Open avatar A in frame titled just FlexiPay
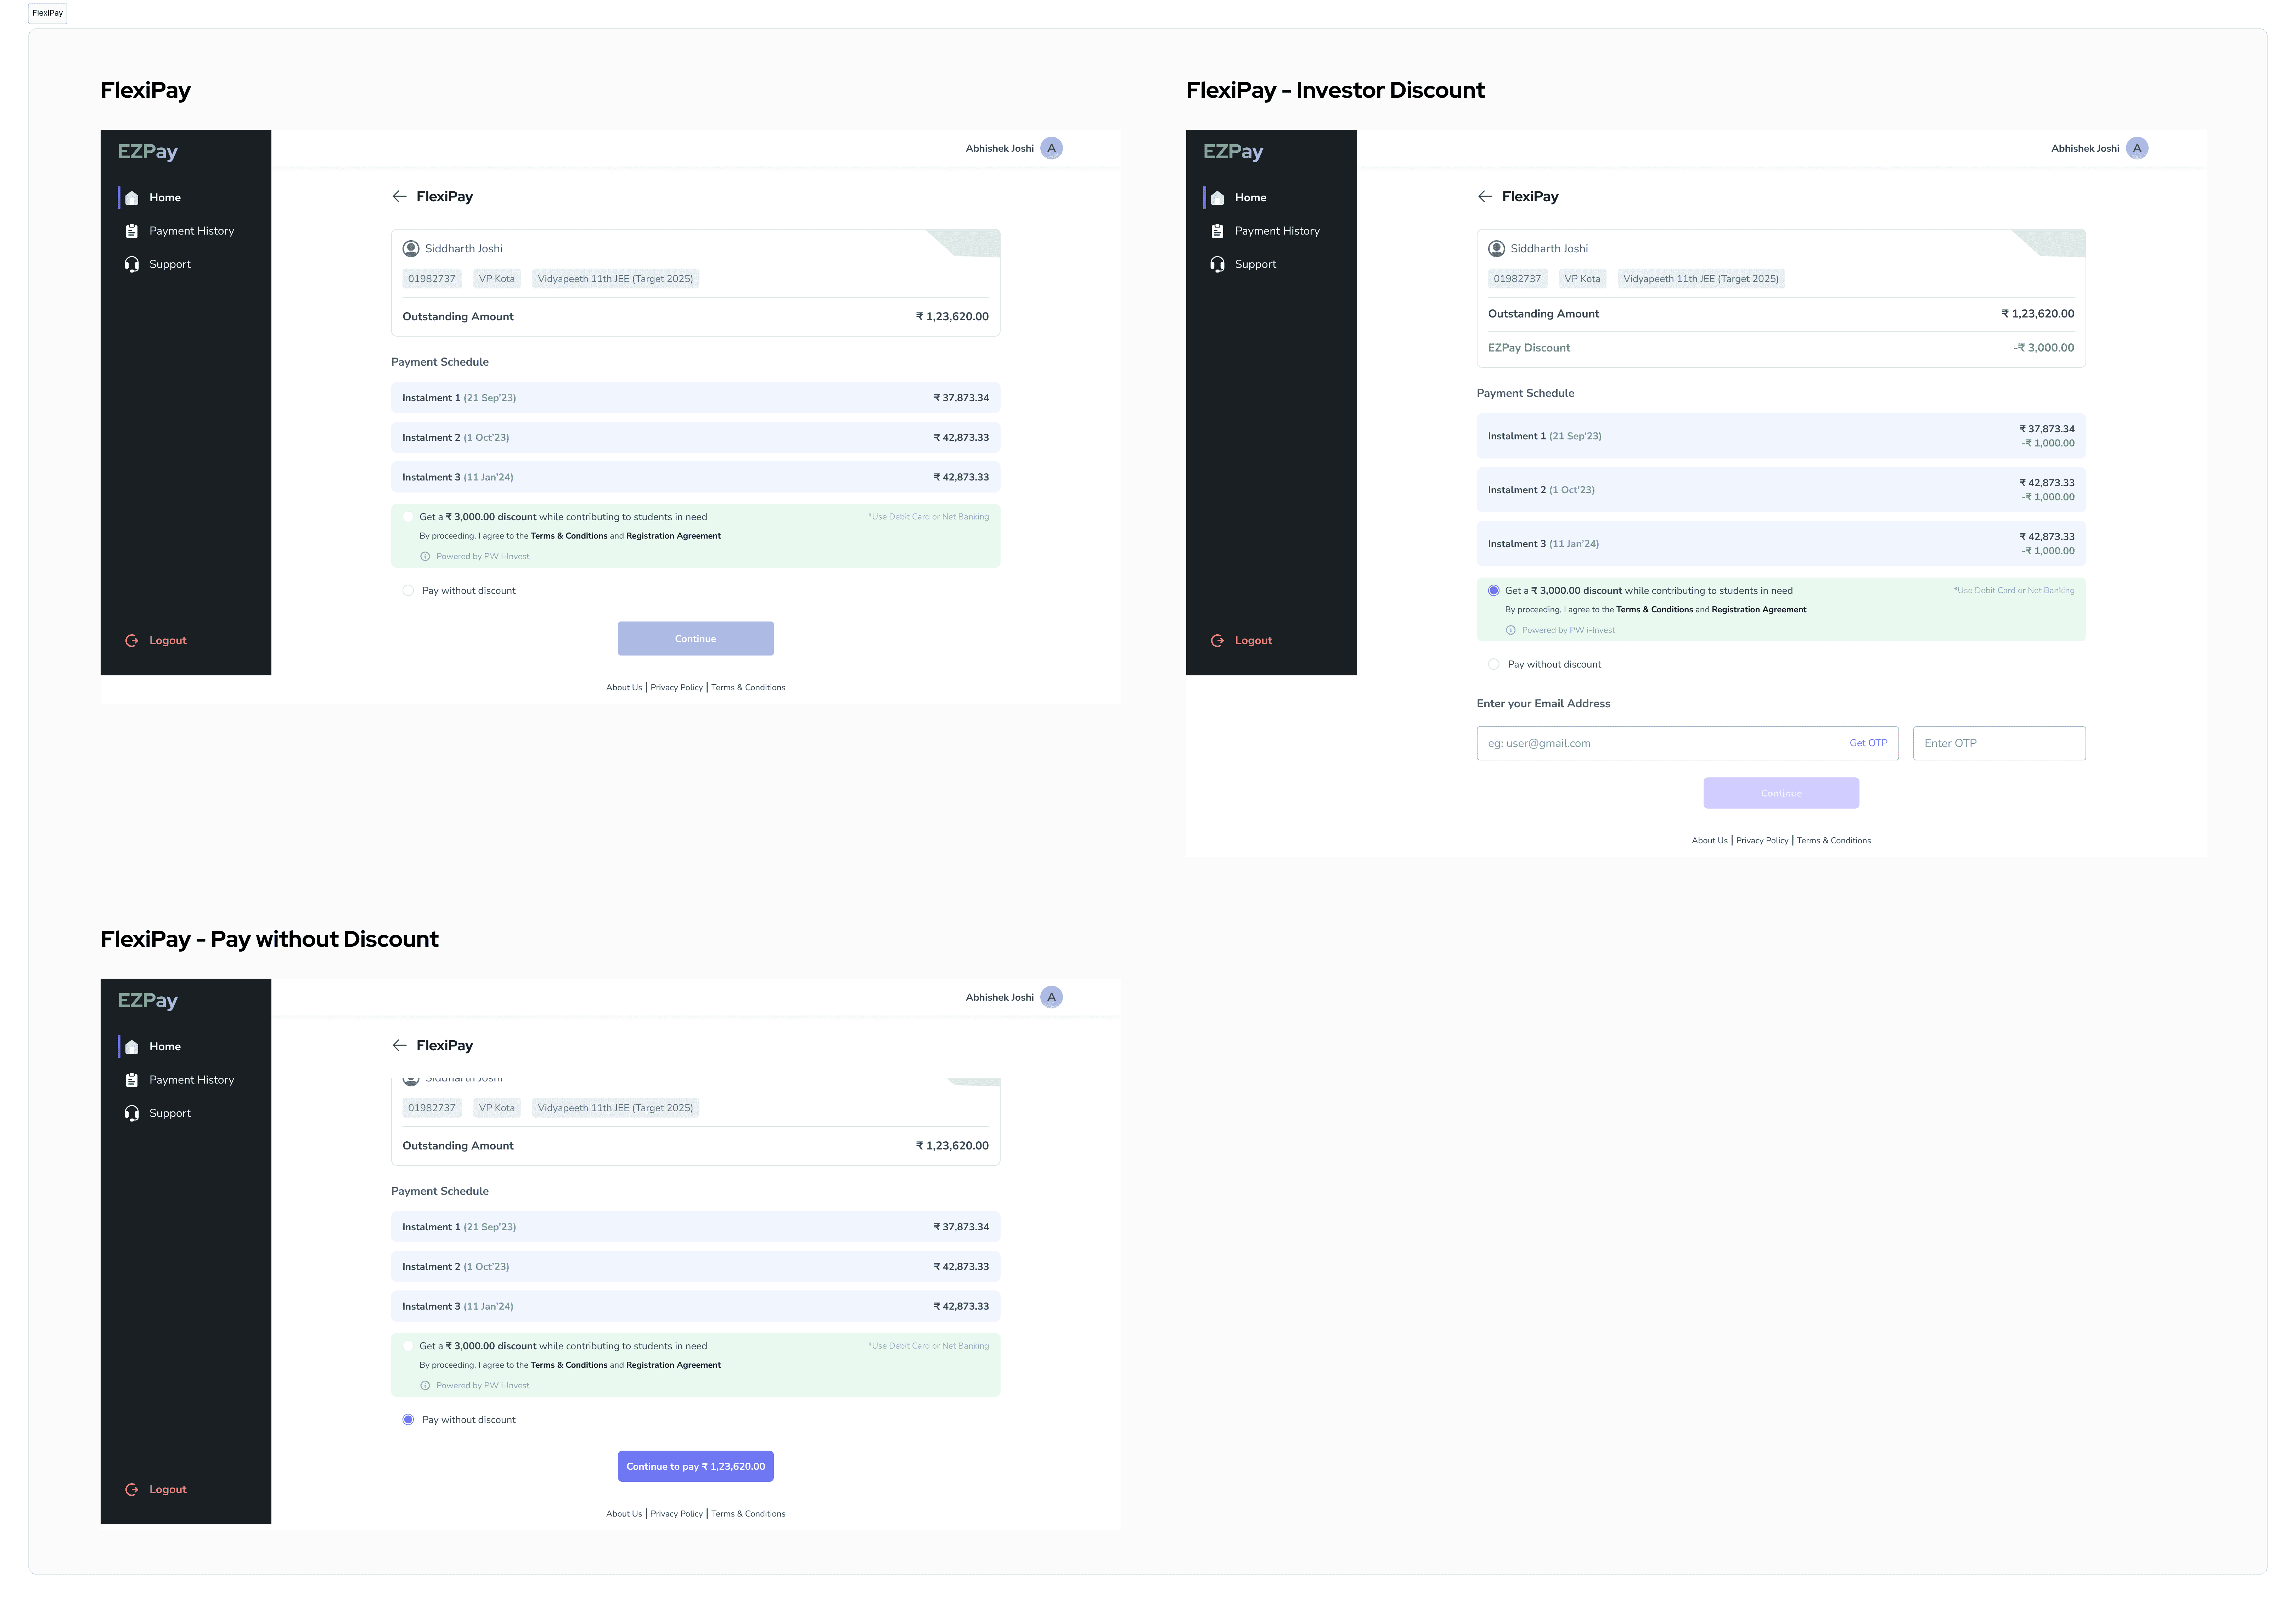 (x=1051, y=148)
